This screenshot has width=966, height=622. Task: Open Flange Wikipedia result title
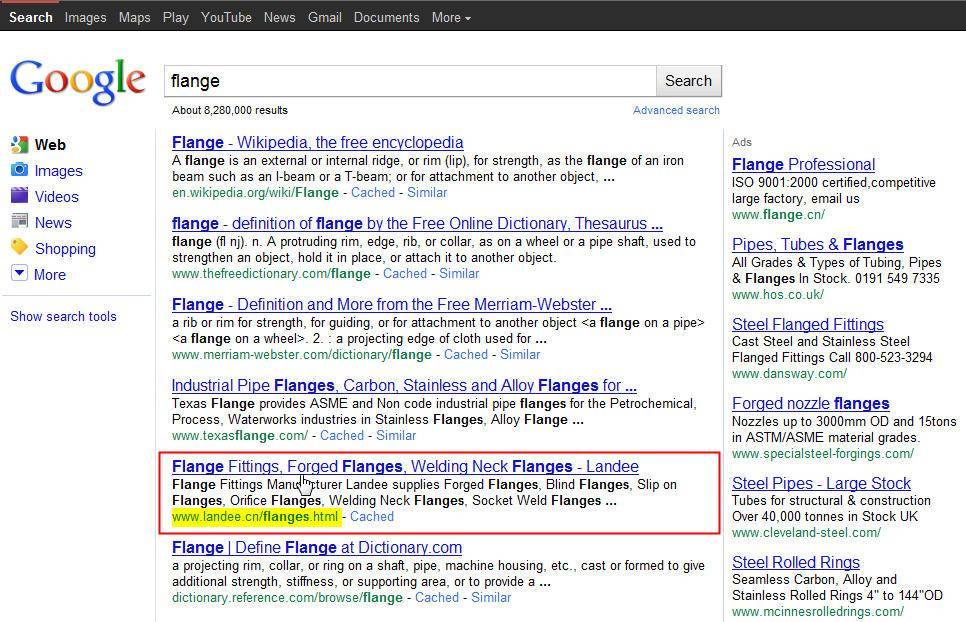(x=317, y=142)
